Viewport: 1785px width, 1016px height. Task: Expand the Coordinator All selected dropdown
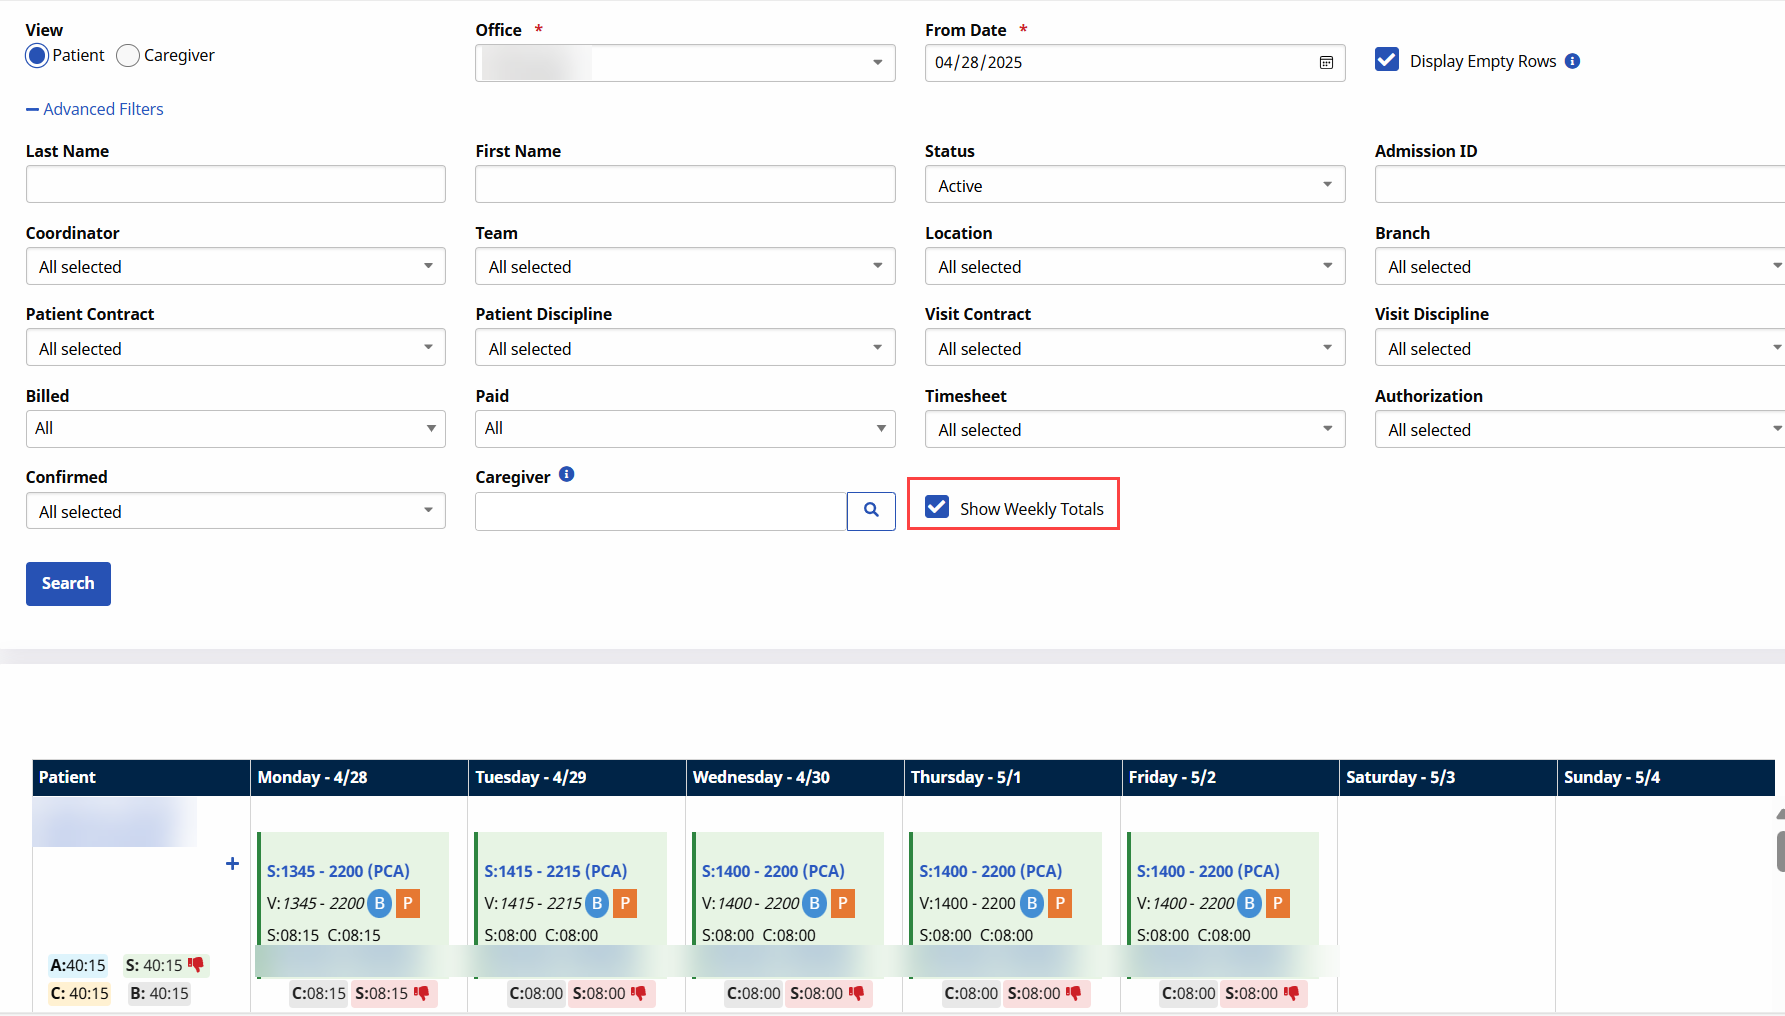[x=235, y=266]
